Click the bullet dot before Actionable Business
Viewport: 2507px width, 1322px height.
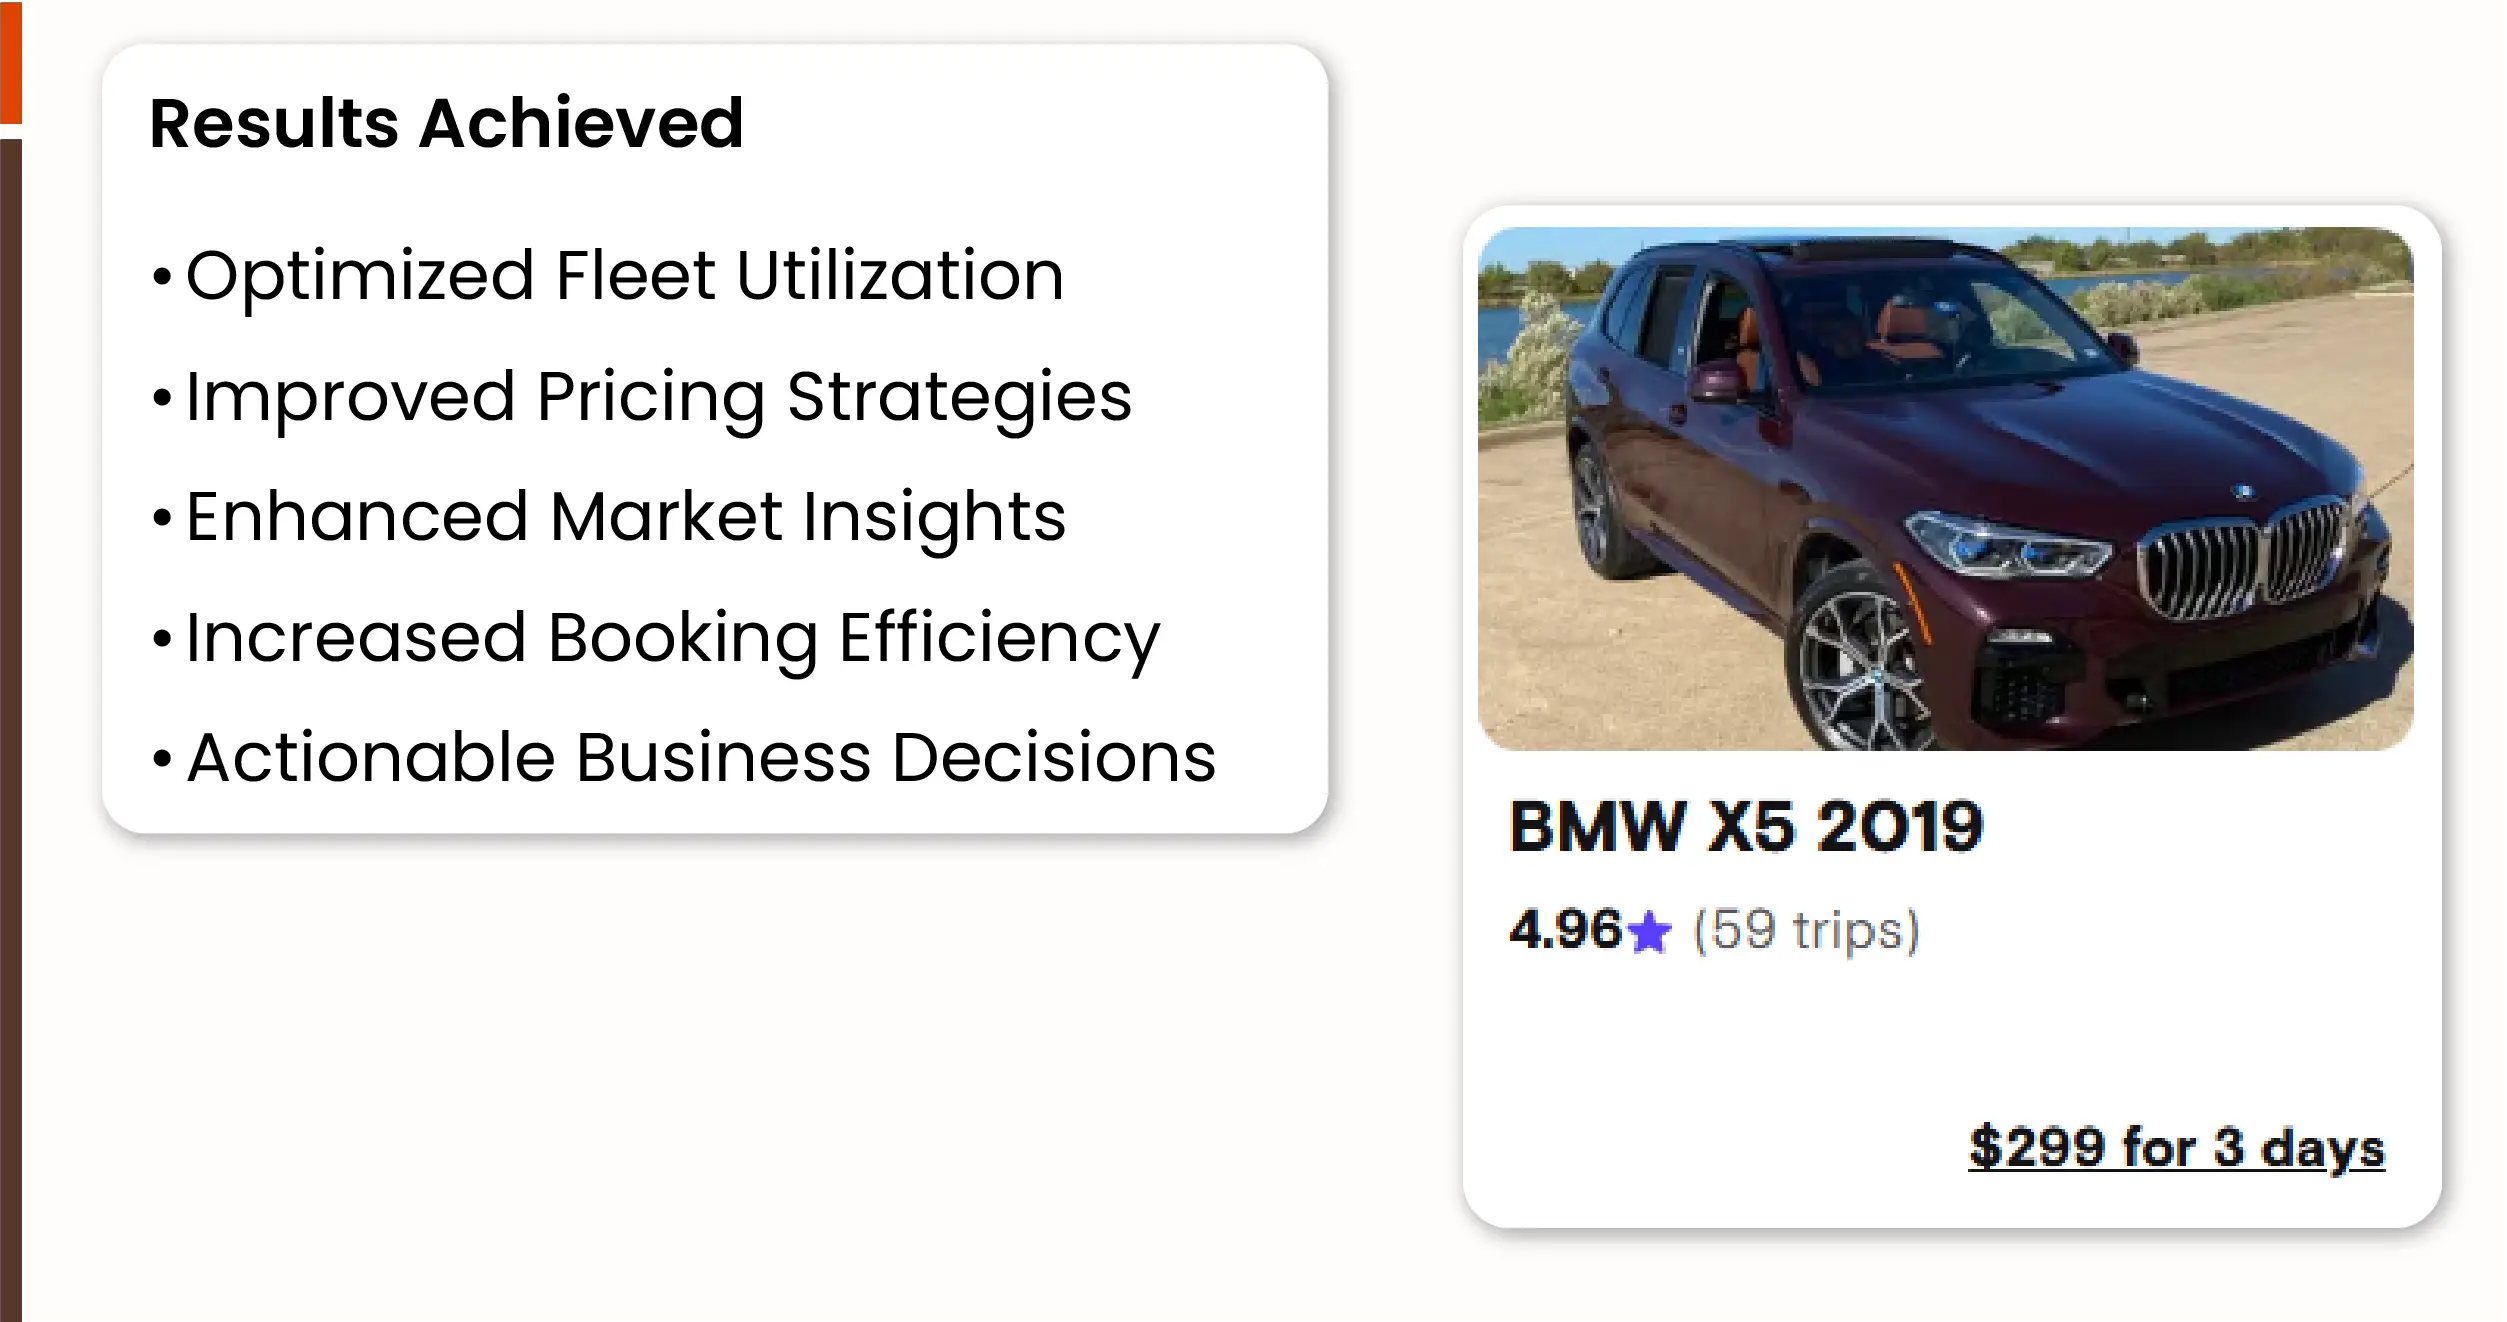click(x=161, y=759)
